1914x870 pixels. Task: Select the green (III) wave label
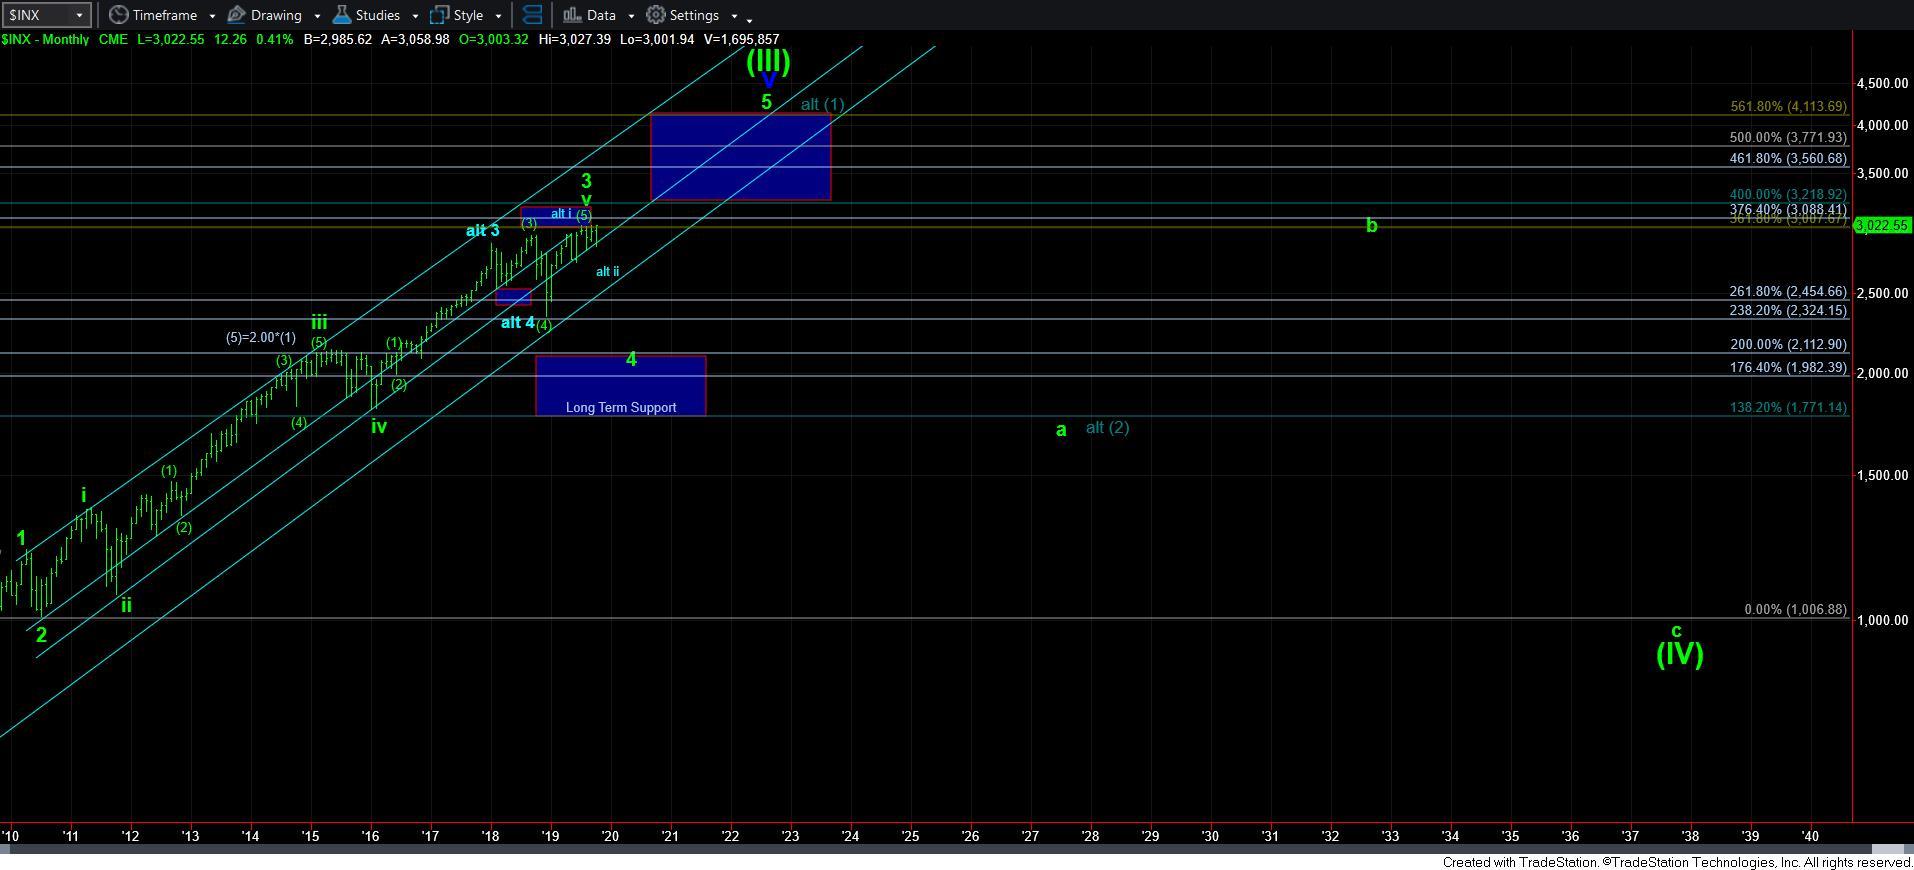click(x=768, y=60)
